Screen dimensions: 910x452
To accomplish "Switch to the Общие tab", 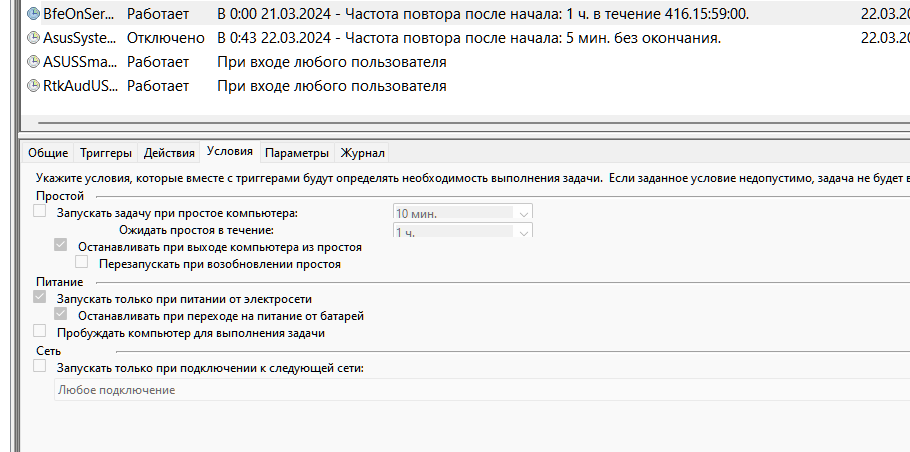I will [48, 153].
